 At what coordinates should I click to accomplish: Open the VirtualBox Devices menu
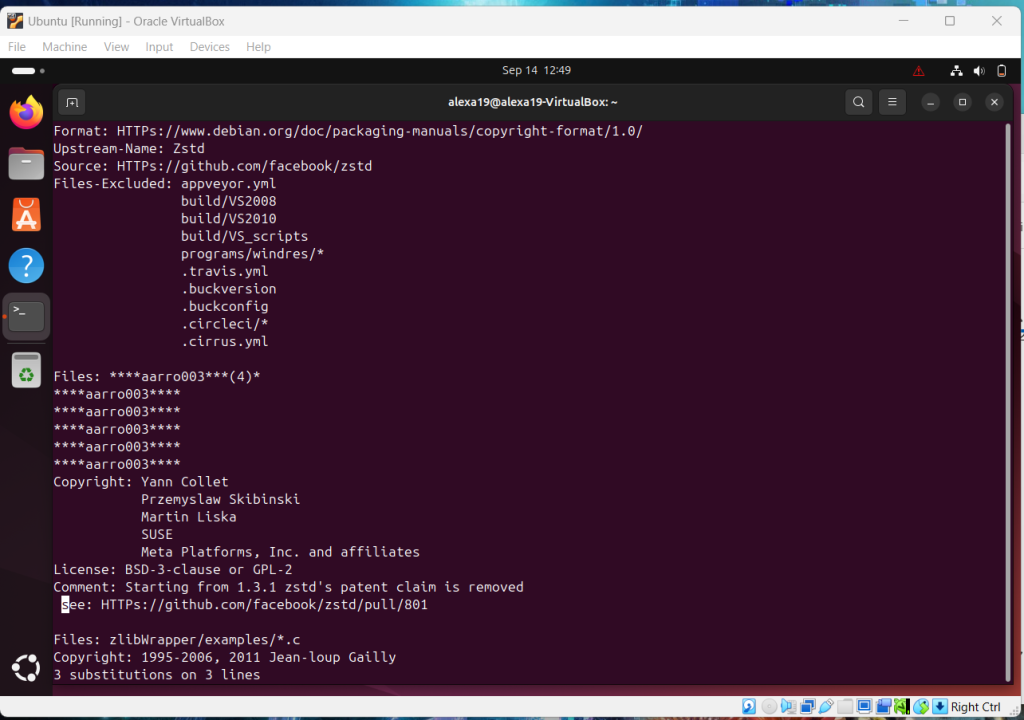209,47
